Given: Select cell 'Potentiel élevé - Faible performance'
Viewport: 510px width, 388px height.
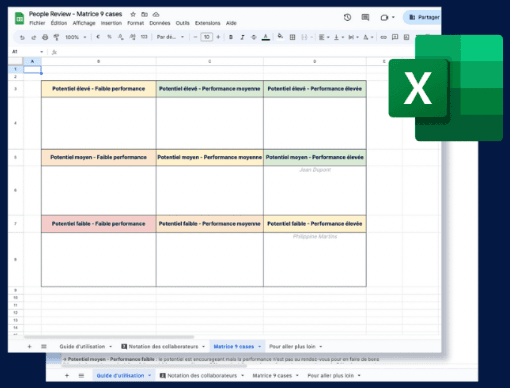Looking at the screenshot, I should pyautogui.click(x=98, y=89).
